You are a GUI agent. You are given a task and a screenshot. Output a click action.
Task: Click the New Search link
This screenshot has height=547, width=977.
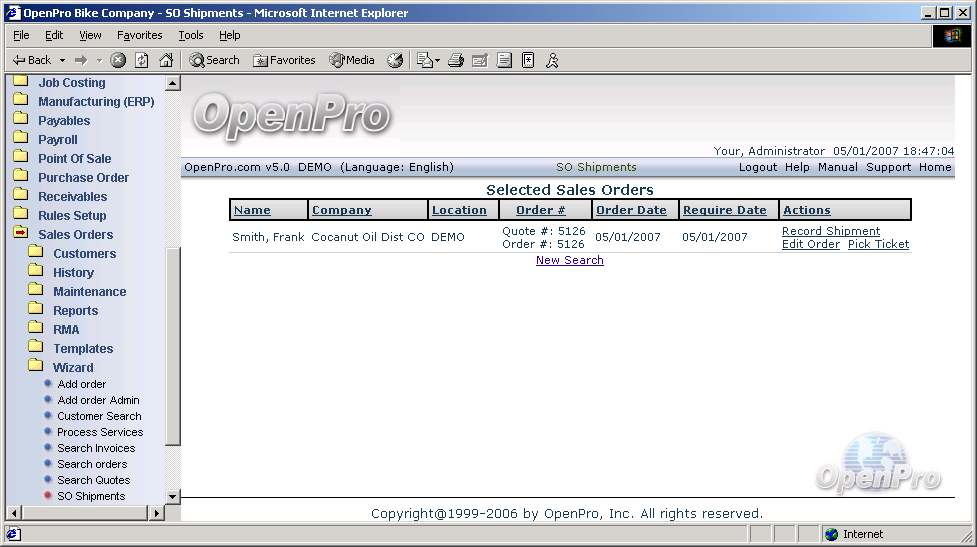[x=569, y=260]
